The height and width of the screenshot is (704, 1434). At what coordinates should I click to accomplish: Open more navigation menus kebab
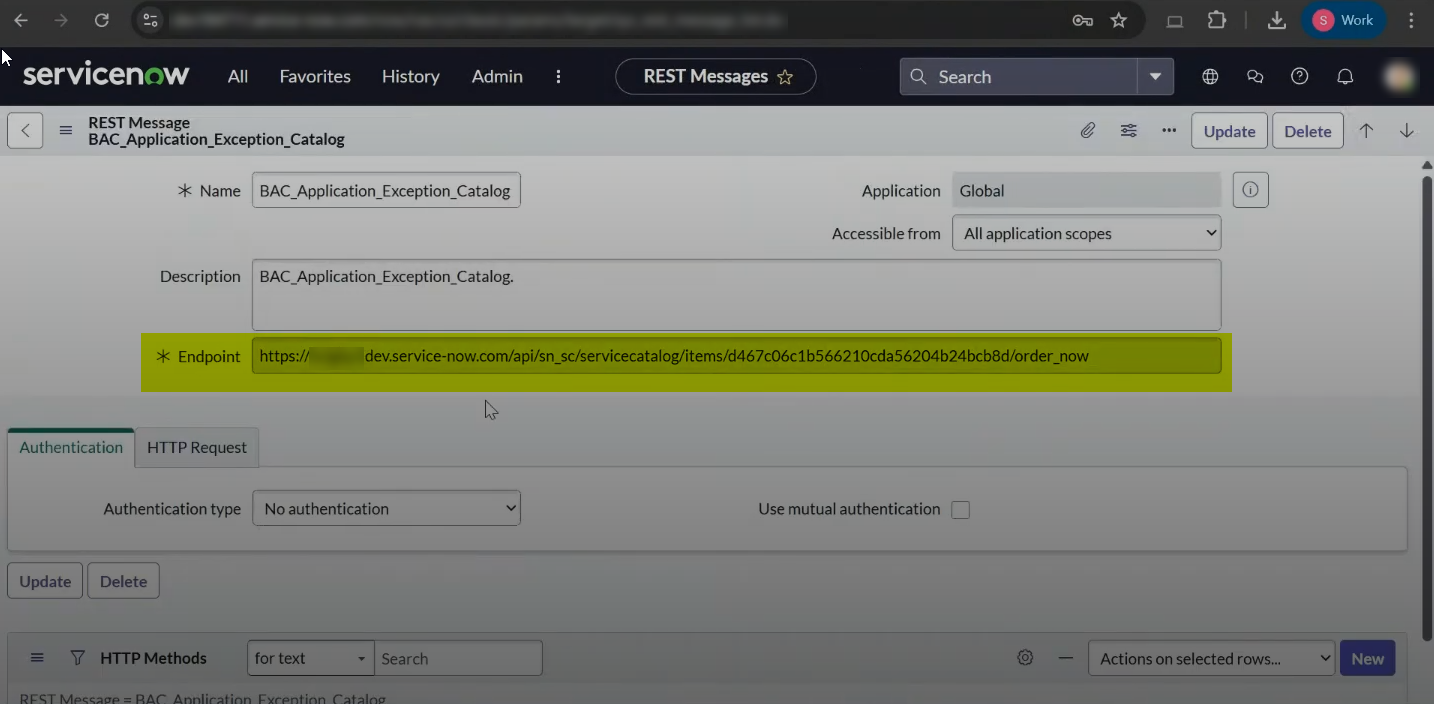(x=558, y=77)
